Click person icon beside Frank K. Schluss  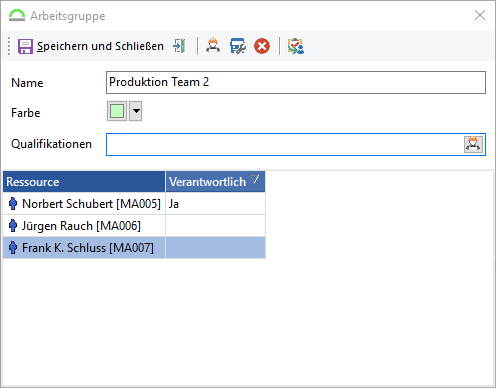[x=13, y=248]
